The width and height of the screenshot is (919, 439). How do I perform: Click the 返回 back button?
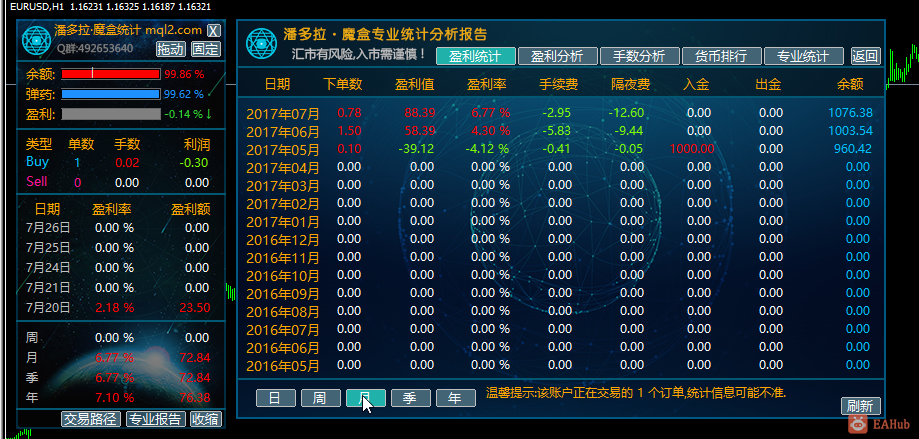coord(866,56)
